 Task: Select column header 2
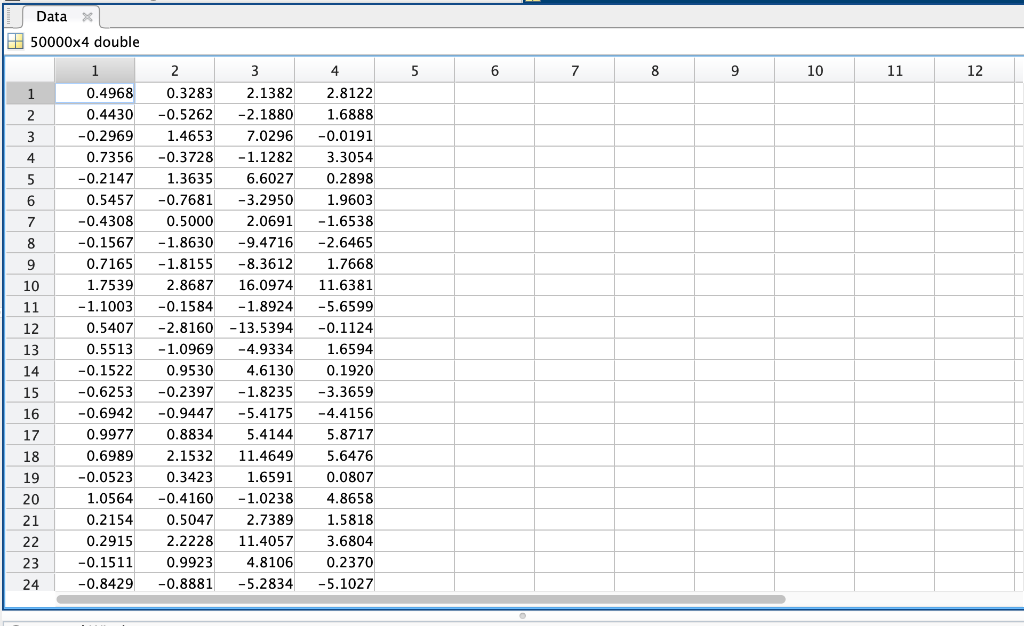pyautogui.click(x=175, y=70)
